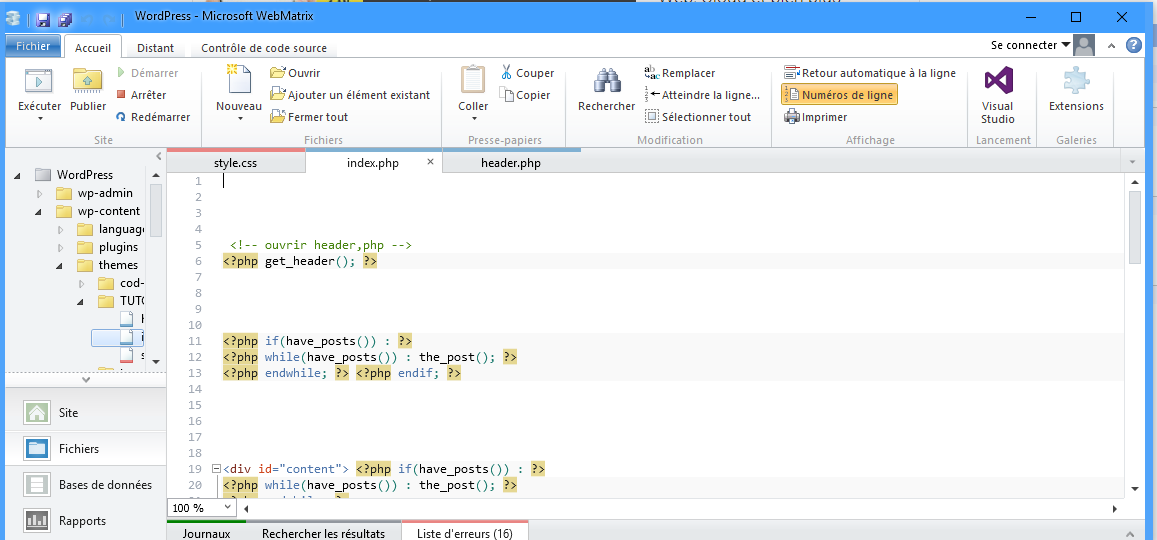Expand the plugins folder
The width and height of the screenshot is (1157, 540).
(x=61, y=247)
